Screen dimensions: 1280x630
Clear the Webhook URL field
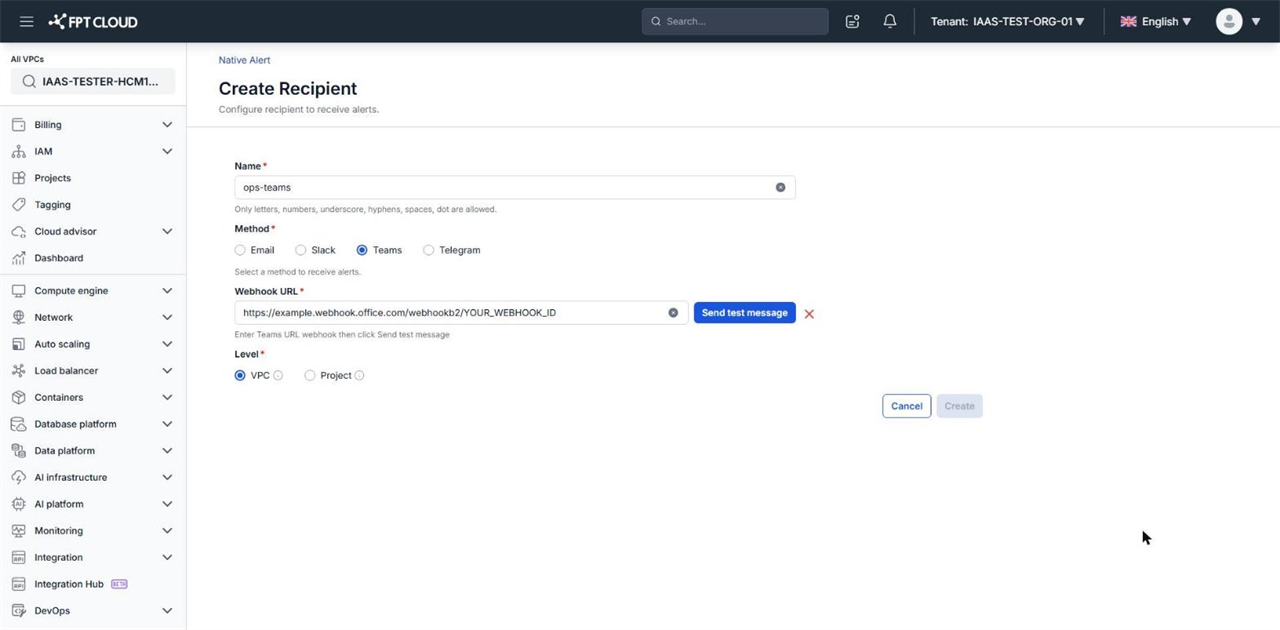(x=673, y=313)
